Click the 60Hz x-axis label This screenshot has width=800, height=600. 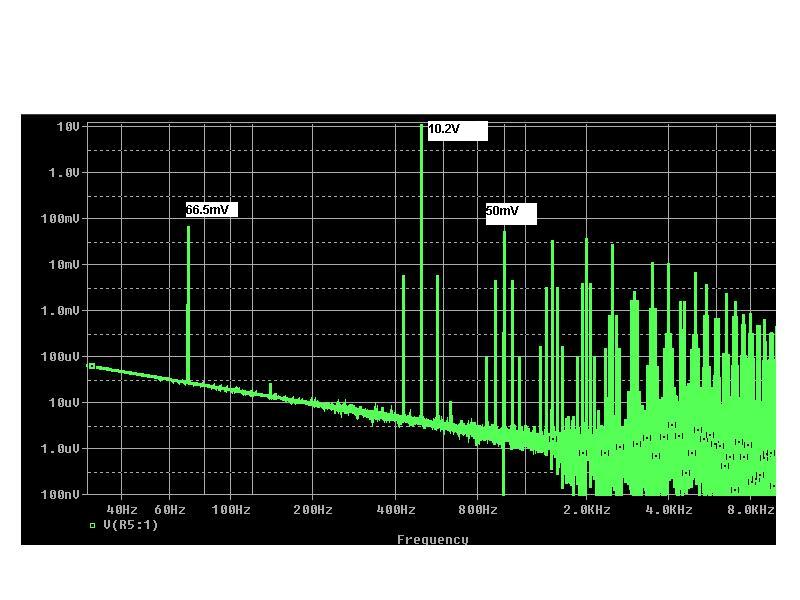(170, 510)
